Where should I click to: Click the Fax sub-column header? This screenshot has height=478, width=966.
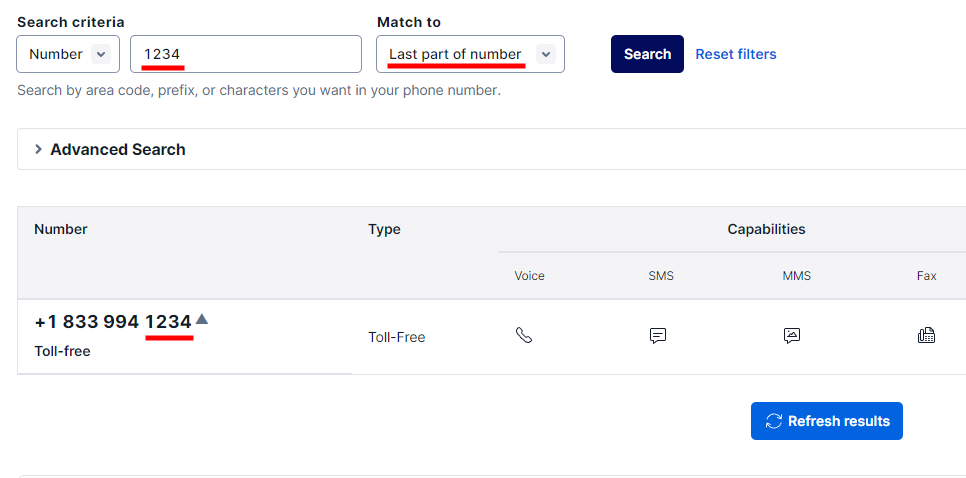click(927, 275)
